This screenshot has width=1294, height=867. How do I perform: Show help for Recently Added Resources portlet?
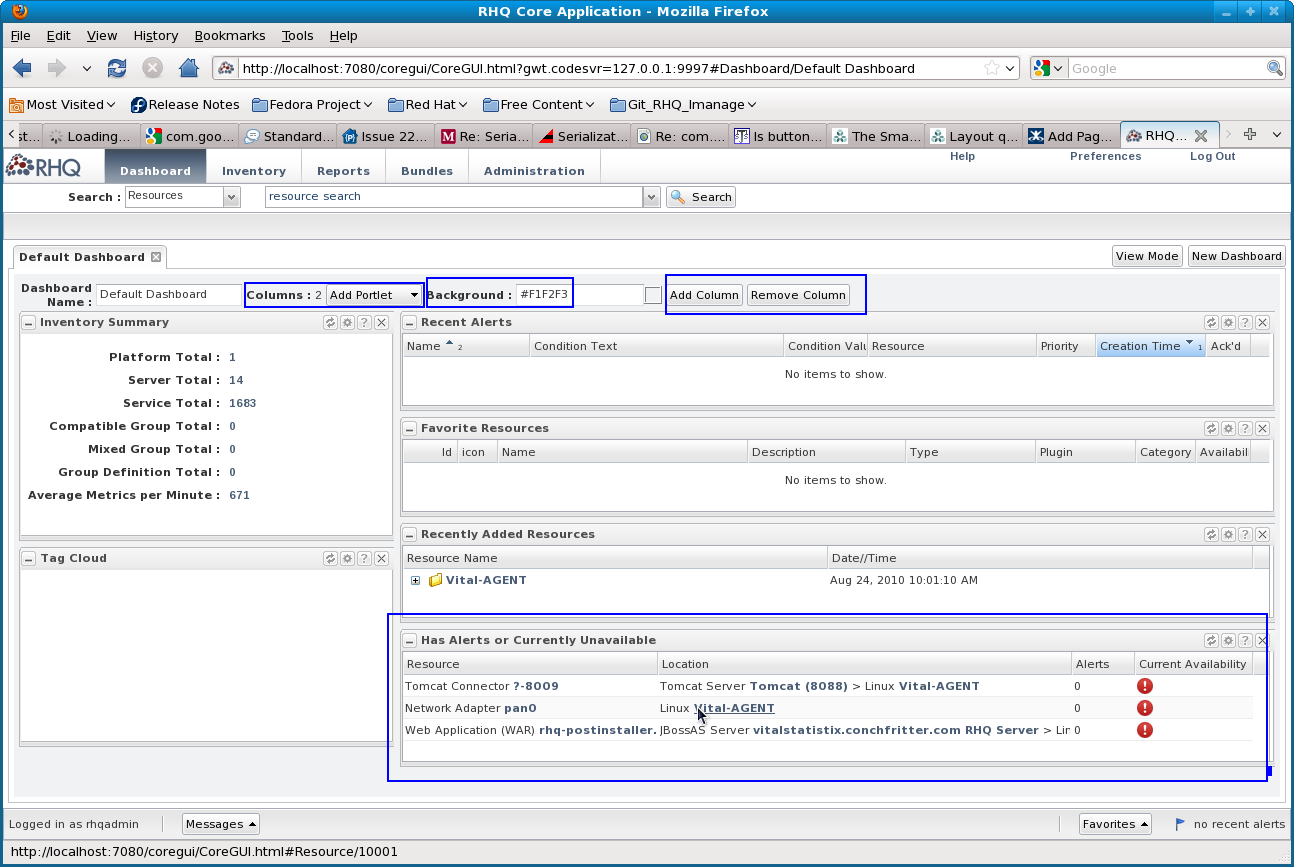tap(1245, 534)
